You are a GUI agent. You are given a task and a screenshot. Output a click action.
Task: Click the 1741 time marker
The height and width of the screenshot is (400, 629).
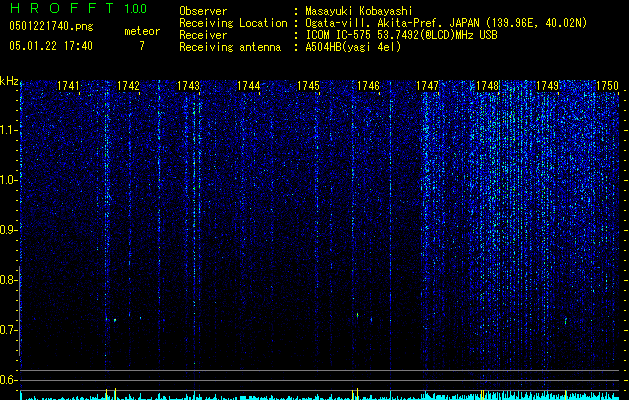click(68, 86)
